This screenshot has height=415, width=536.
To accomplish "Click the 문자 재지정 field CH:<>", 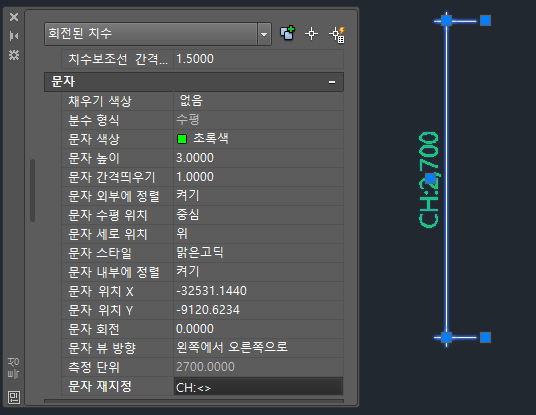I will 258,387.
